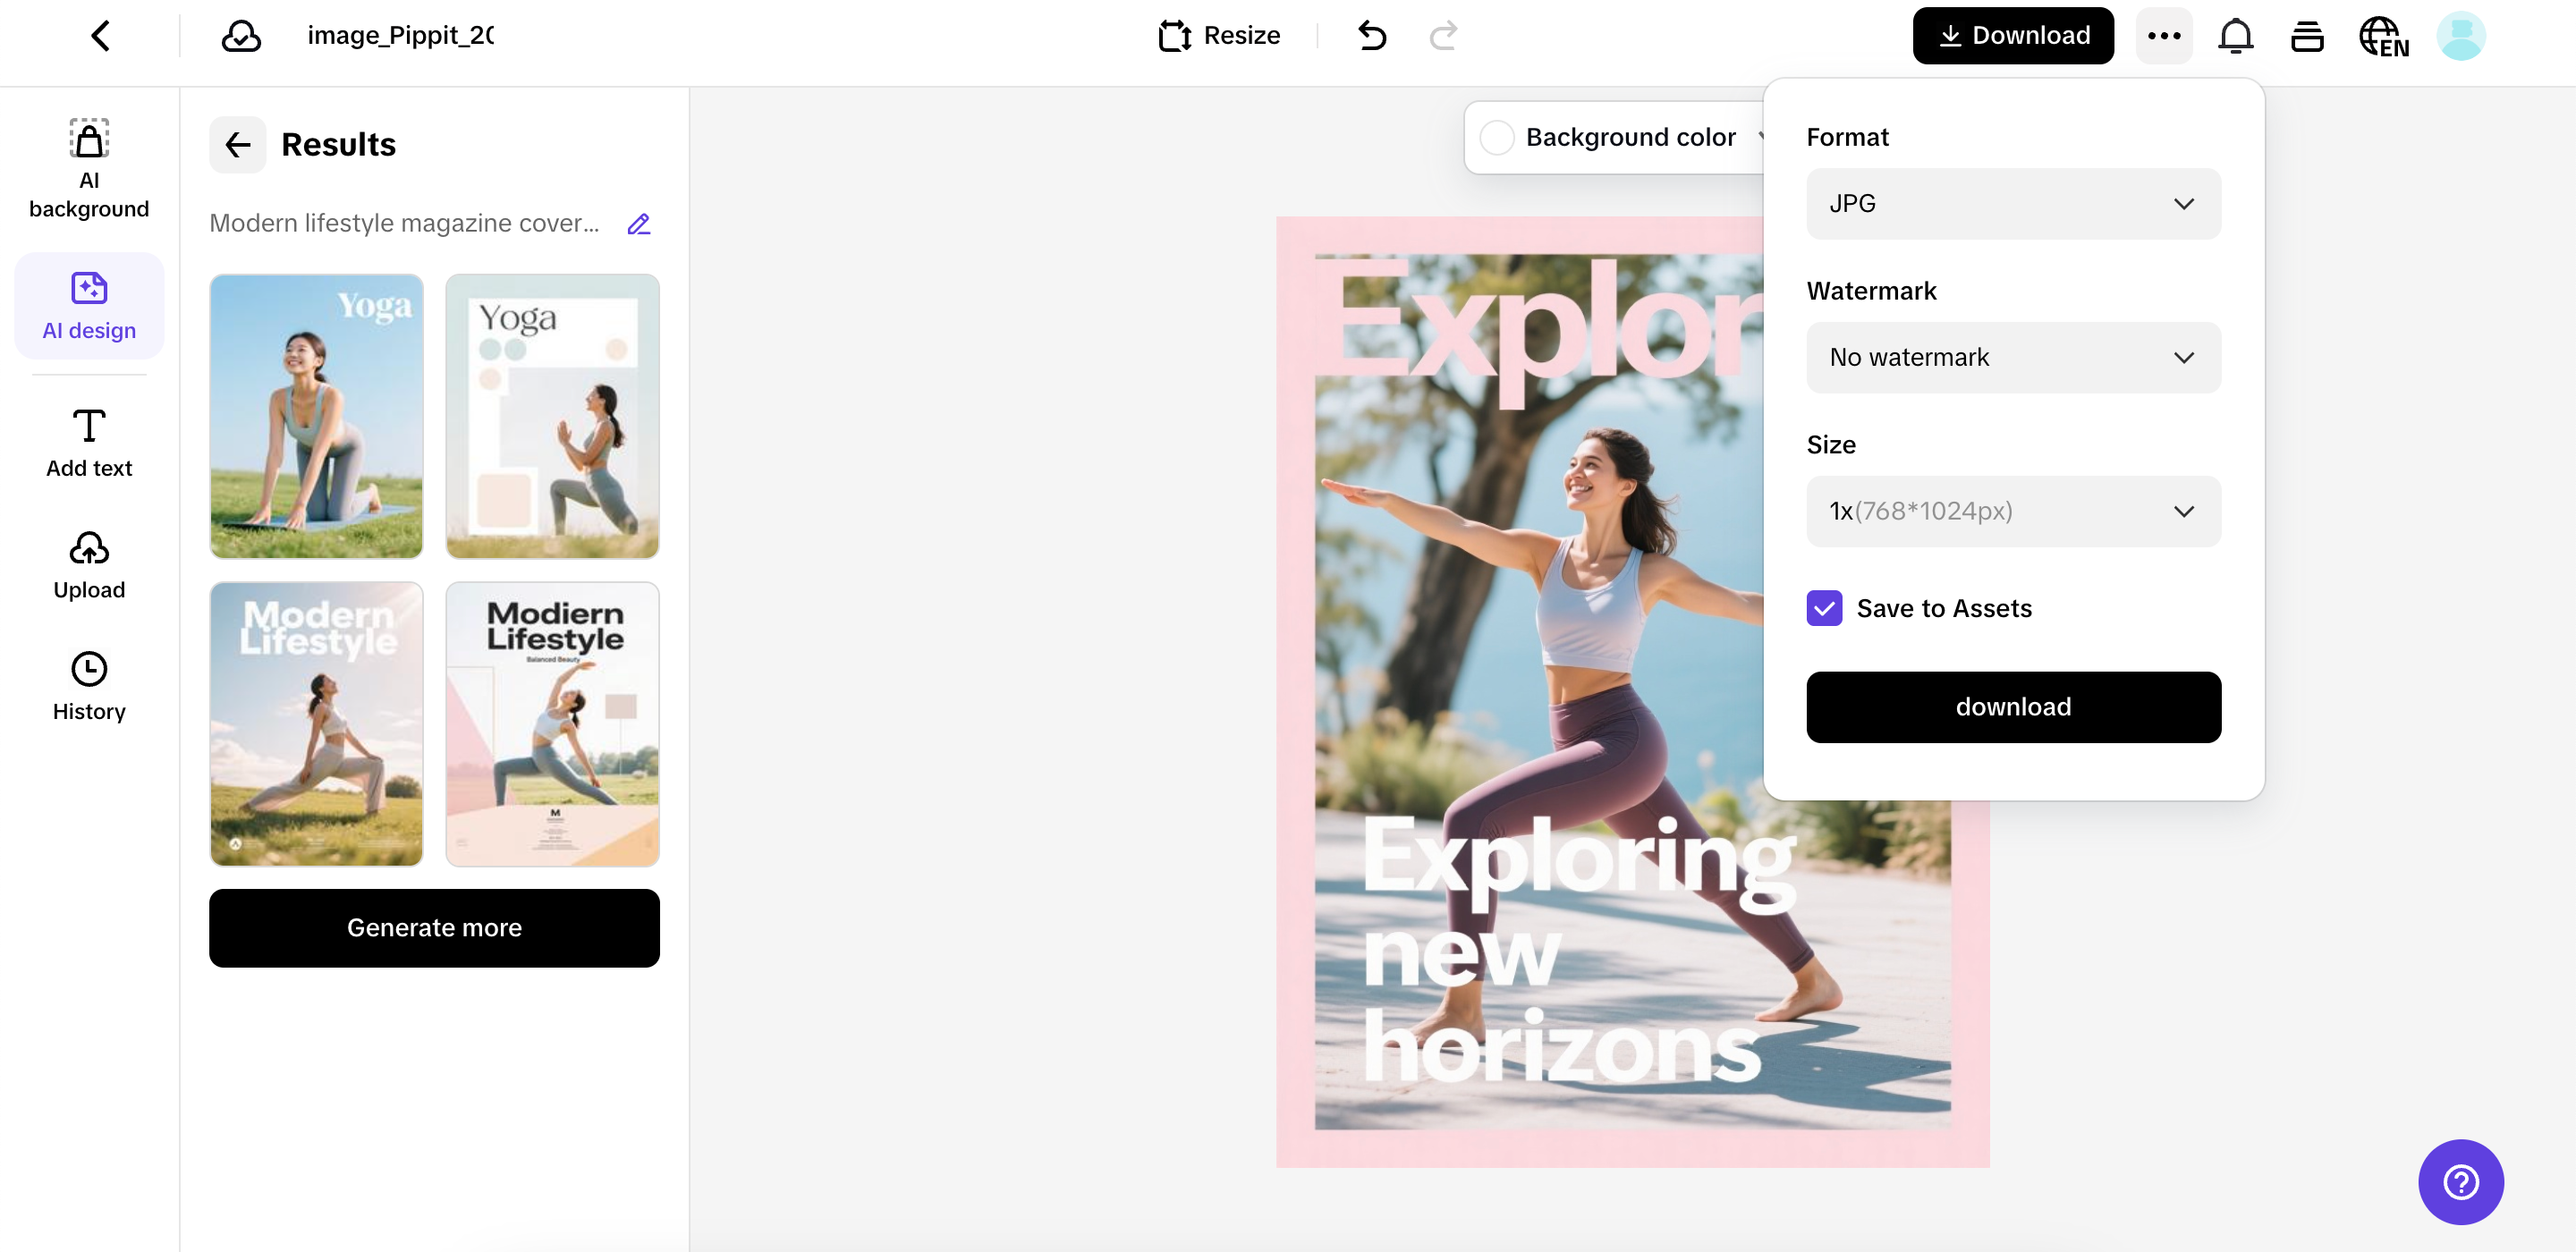Open the notifications bell

(2235, 36)
